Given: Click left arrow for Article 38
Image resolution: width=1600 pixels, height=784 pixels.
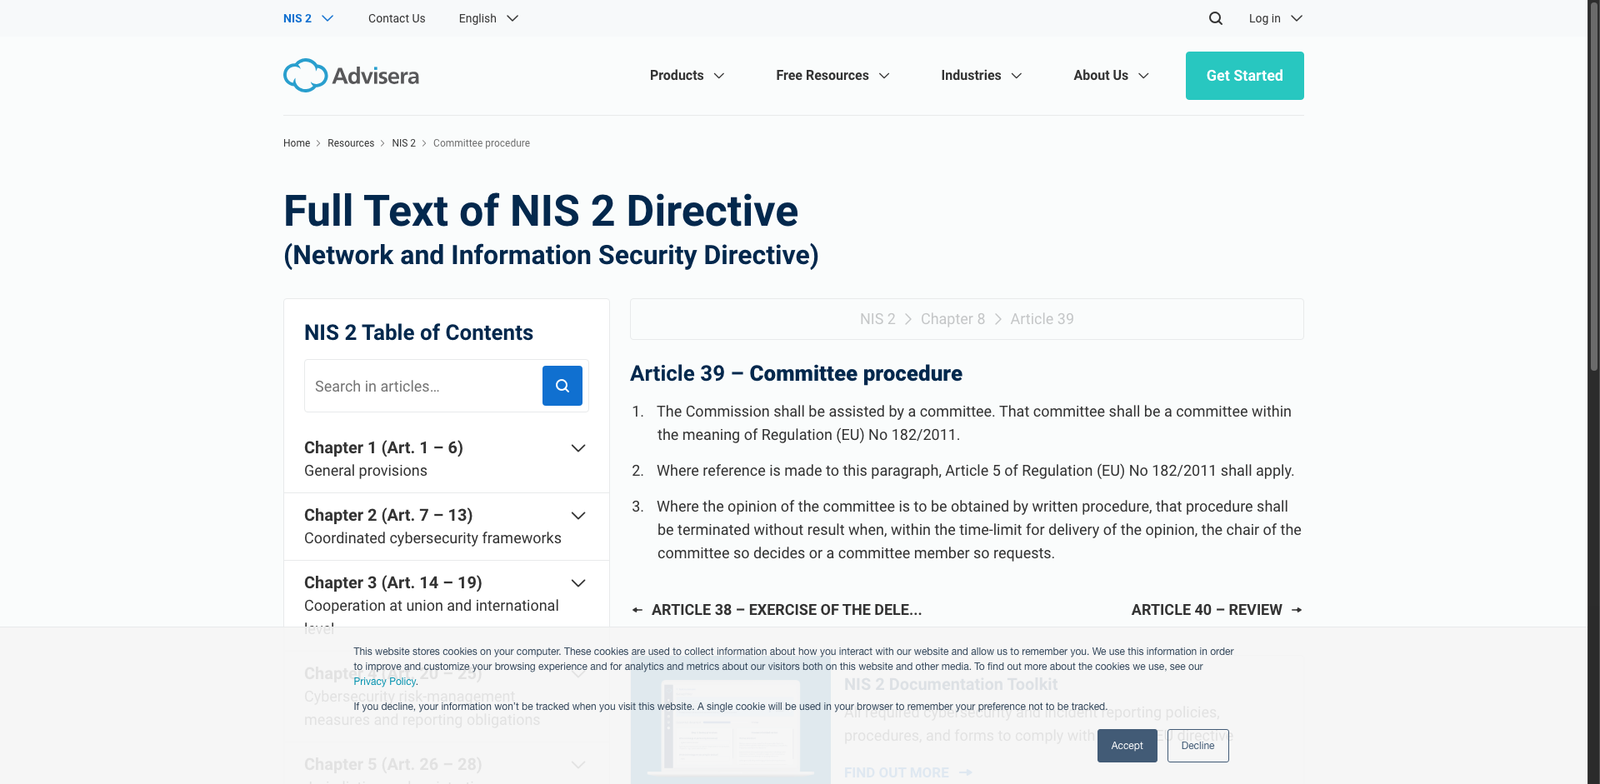Looking at the screenshot, I should tap(638, 610).
